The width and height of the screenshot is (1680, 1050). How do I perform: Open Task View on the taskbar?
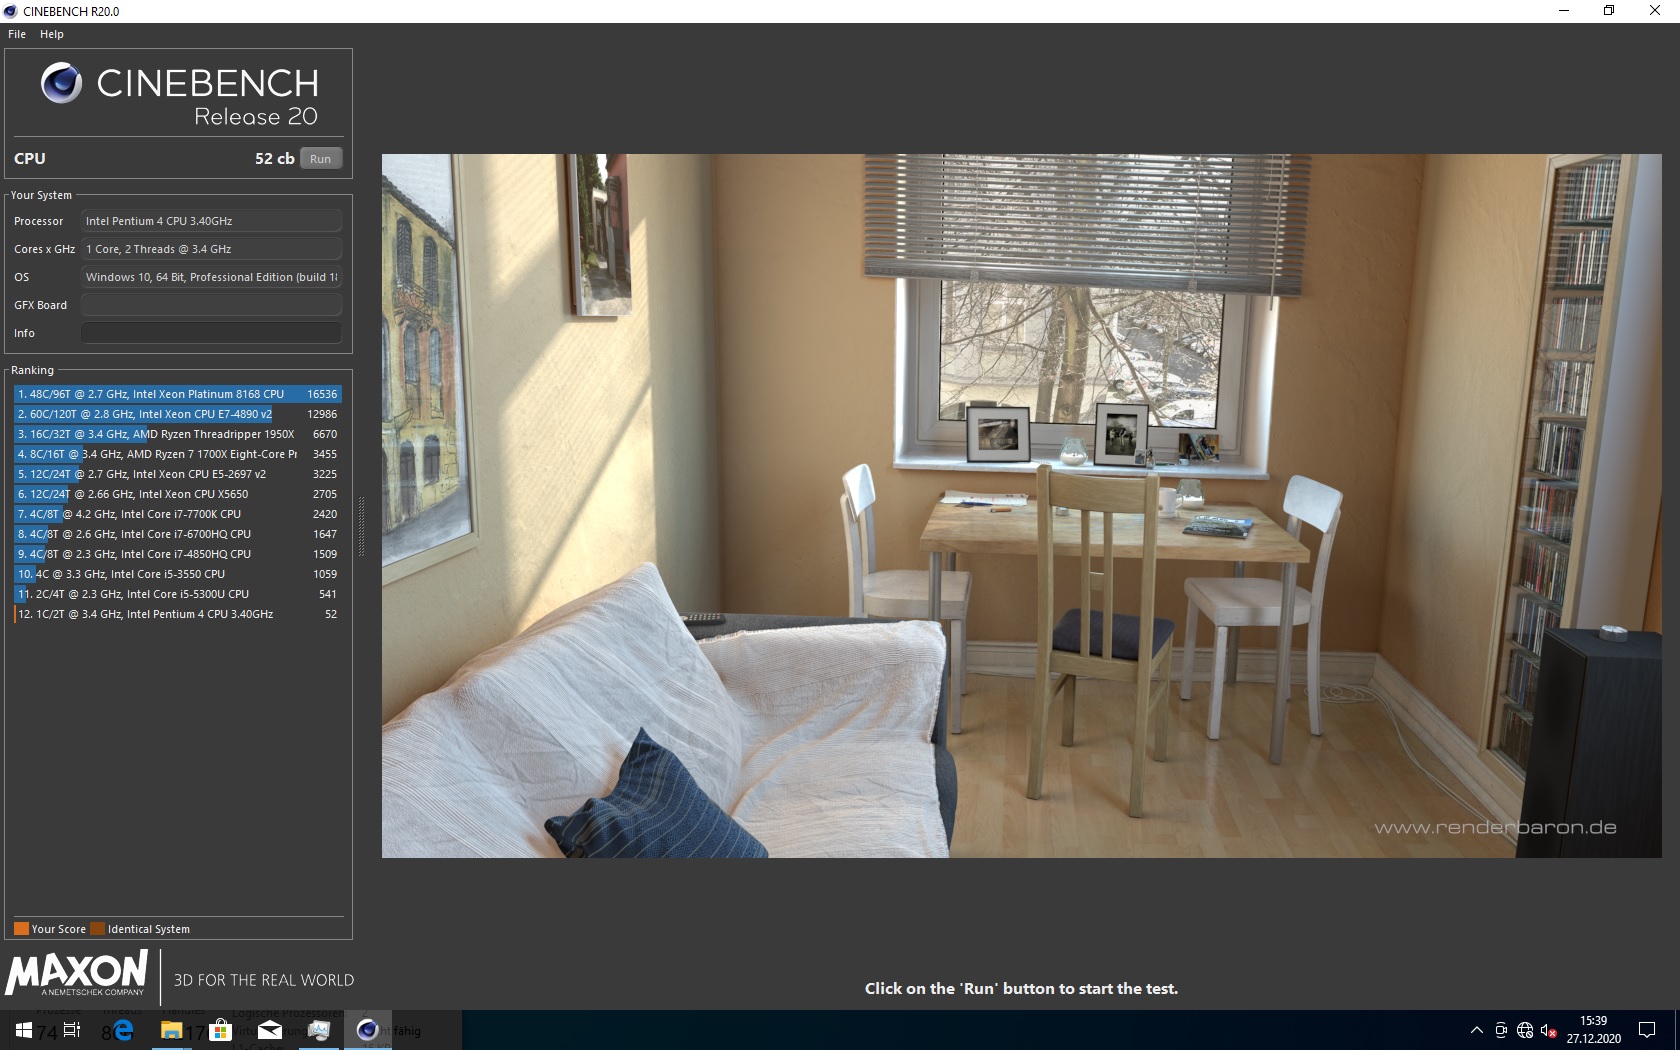coord(72,1030)
